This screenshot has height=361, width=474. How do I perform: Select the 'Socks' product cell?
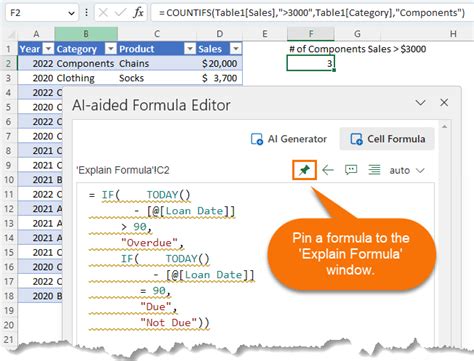157,78
